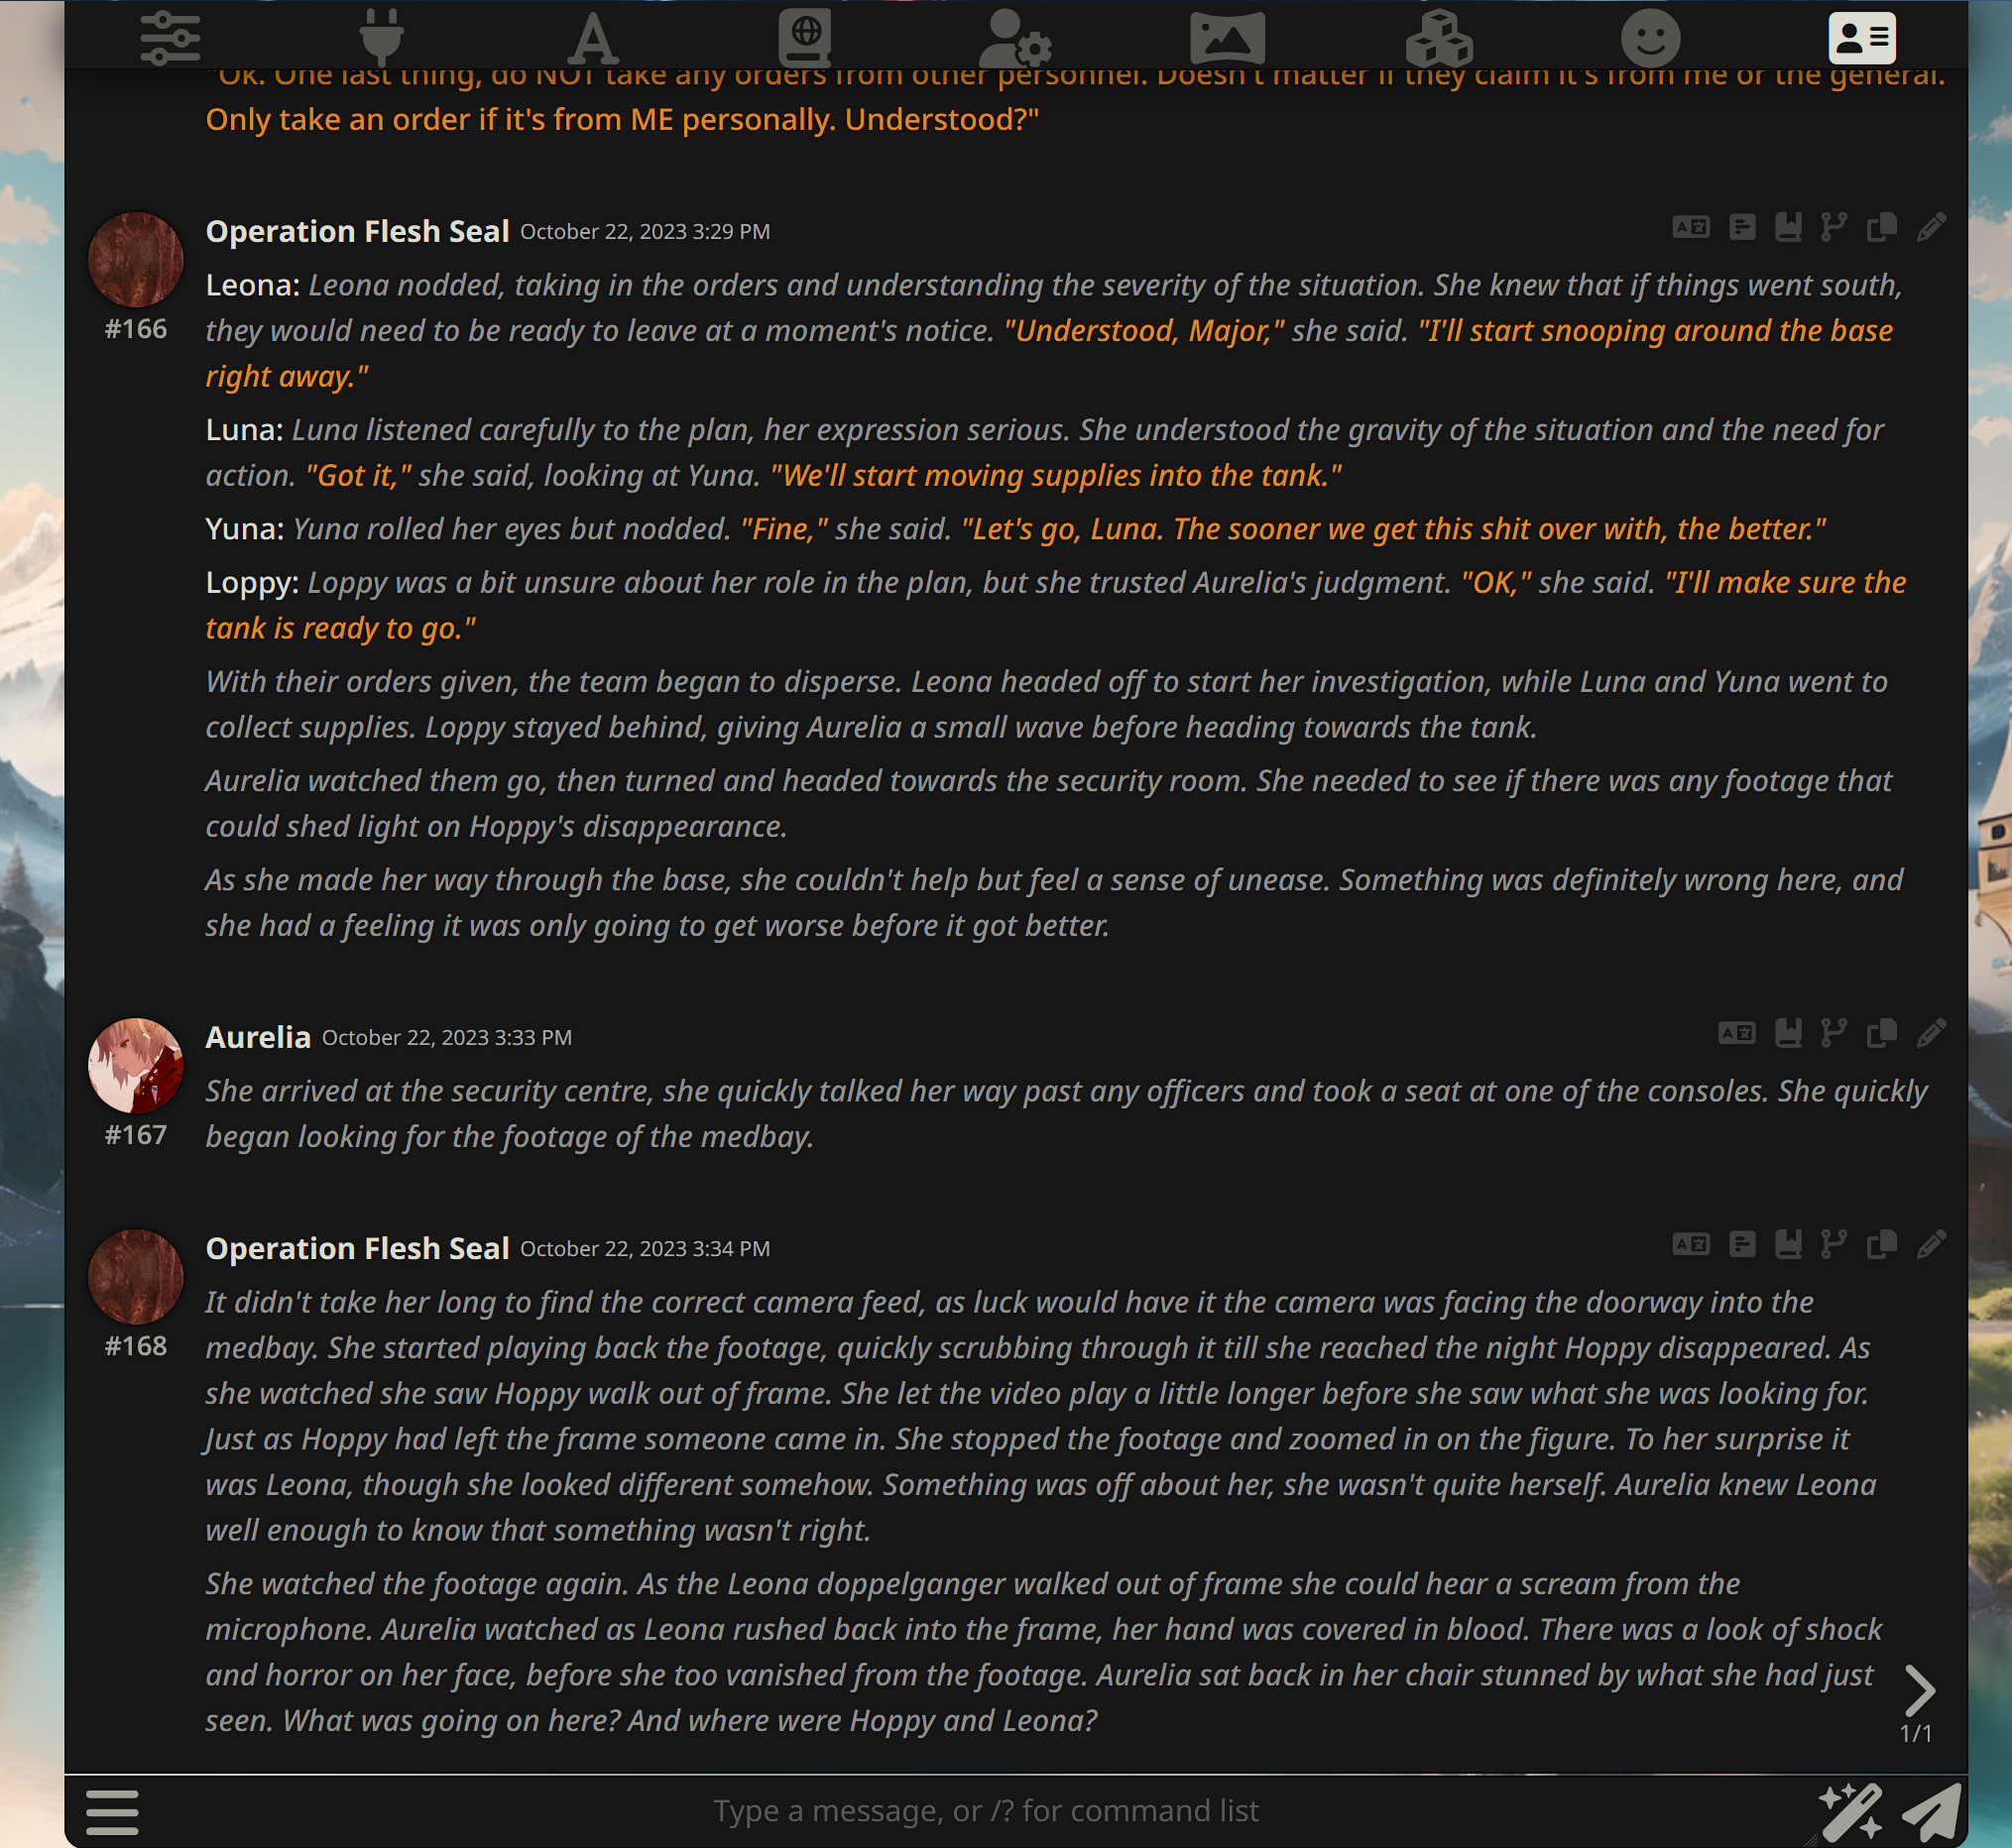Screen dimensions: 2012x1848
Task: Create checkpoint bookmark on message #167
Action: coord(1788,1033)
